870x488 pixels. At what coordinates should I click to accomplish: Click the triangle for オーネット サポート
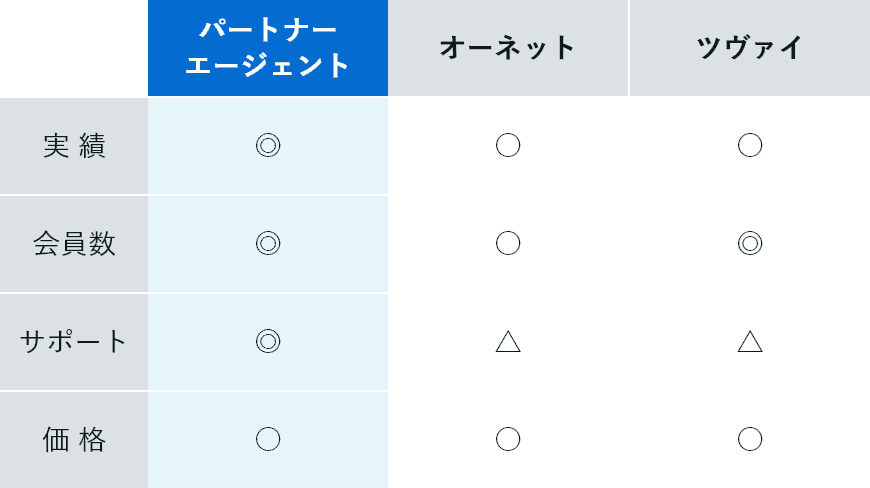(508, 342)
